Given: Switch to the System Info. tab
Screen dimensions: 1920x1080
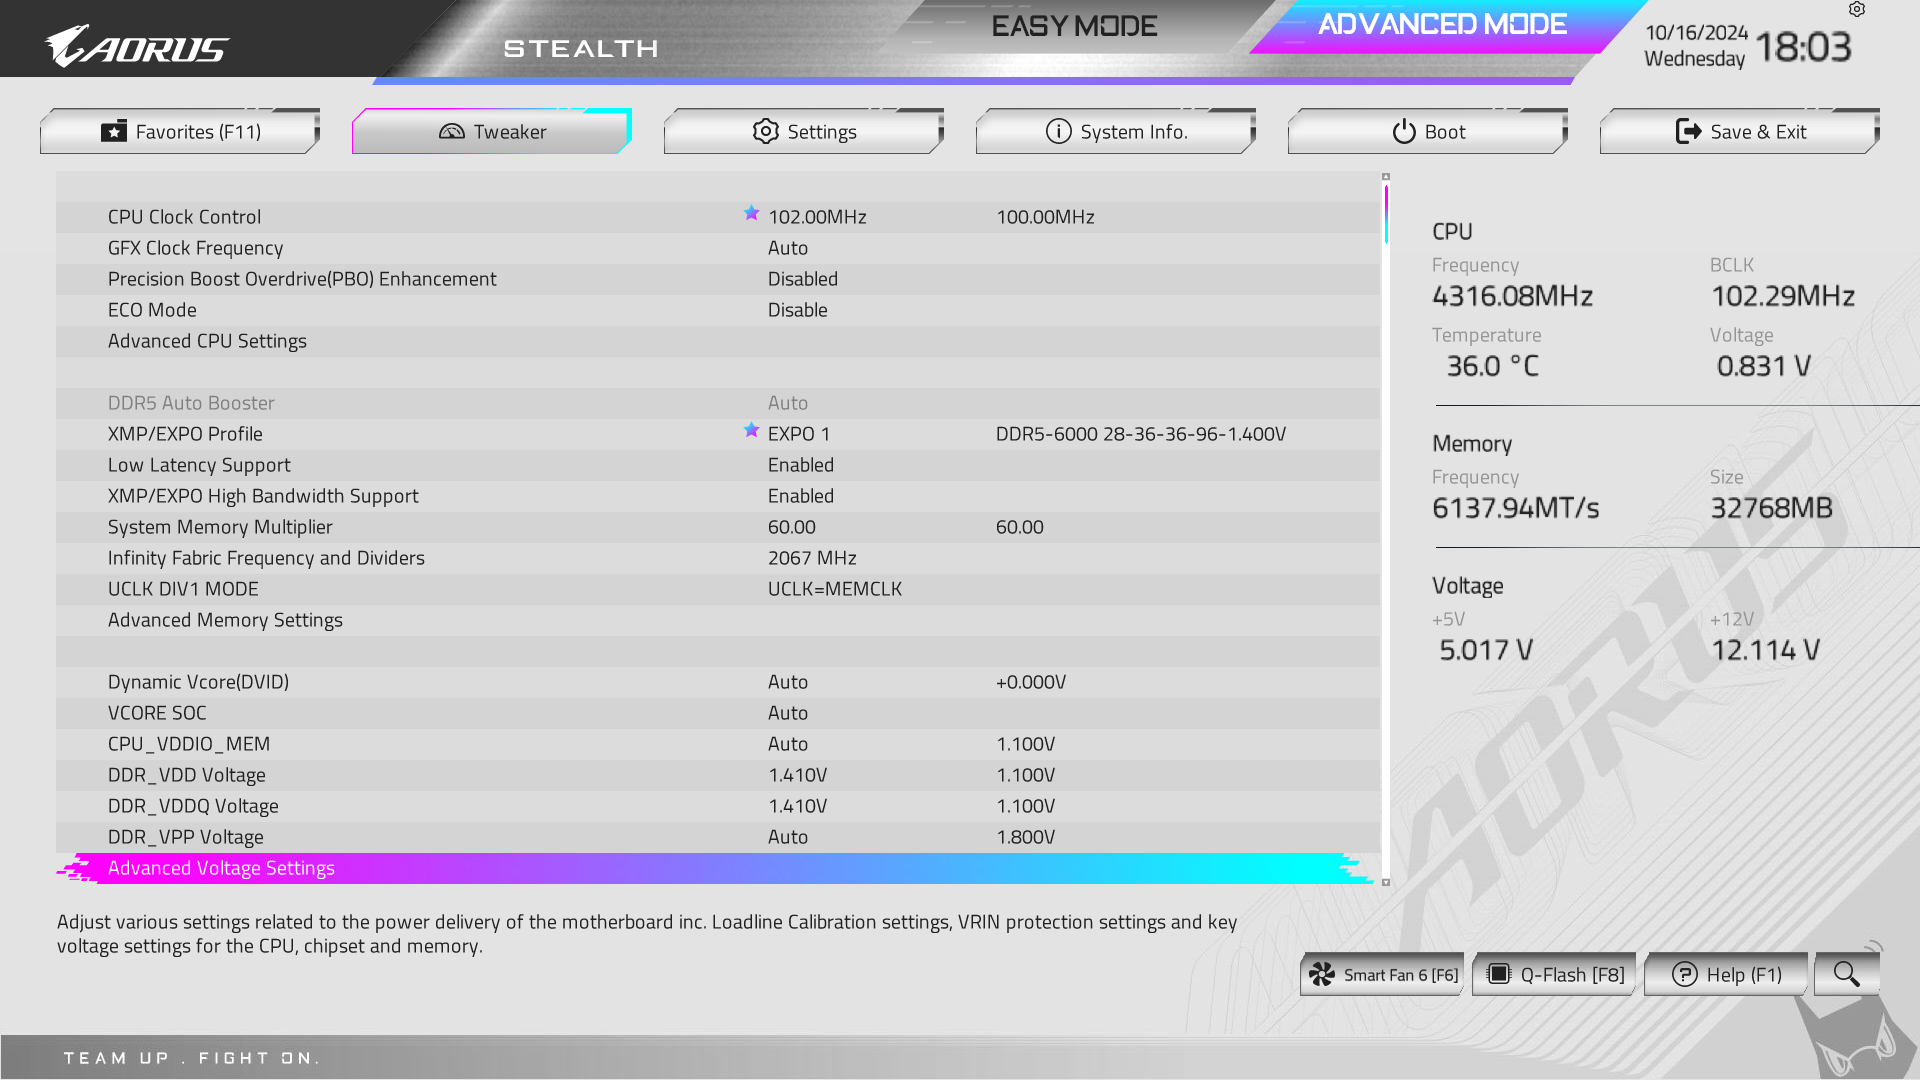Looking at the screenshot, I should pos(1115,132).
